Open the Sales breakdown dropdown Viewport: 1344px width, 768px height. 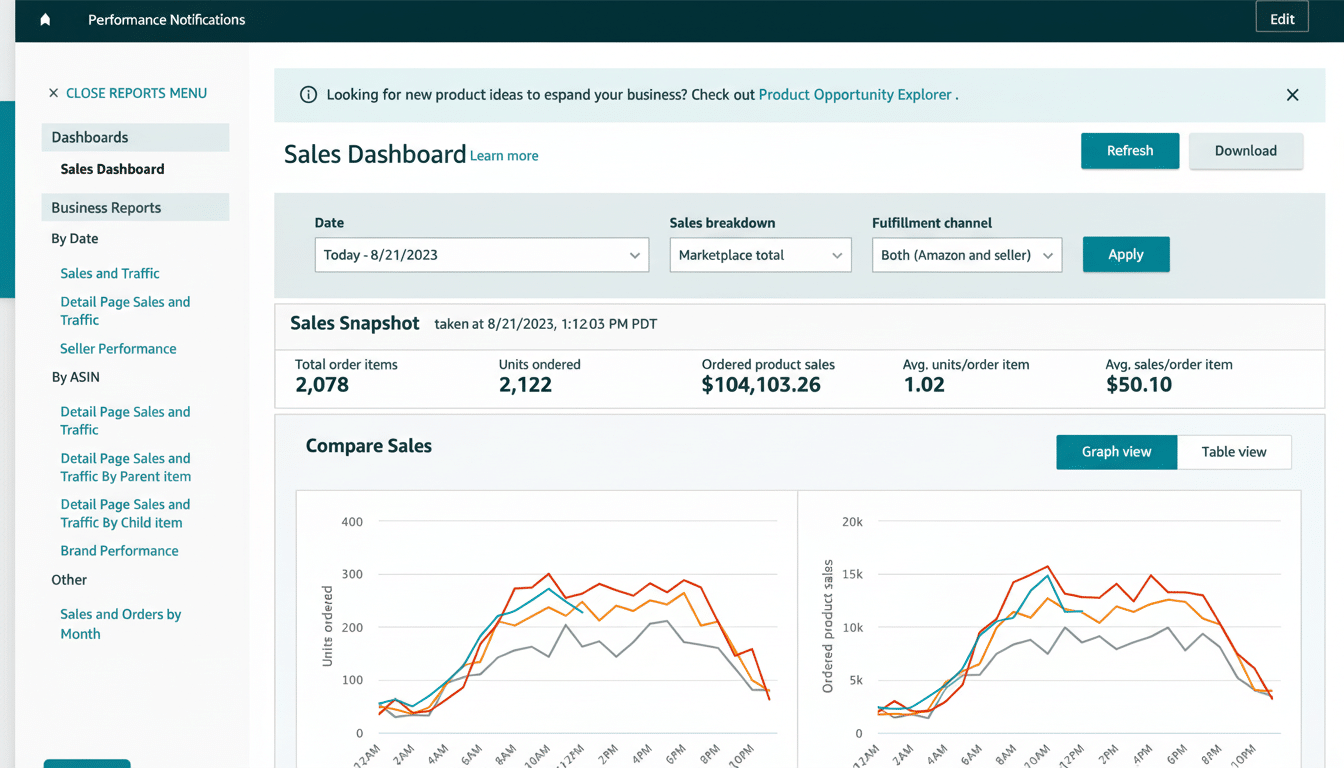click(x=760, y=255)
